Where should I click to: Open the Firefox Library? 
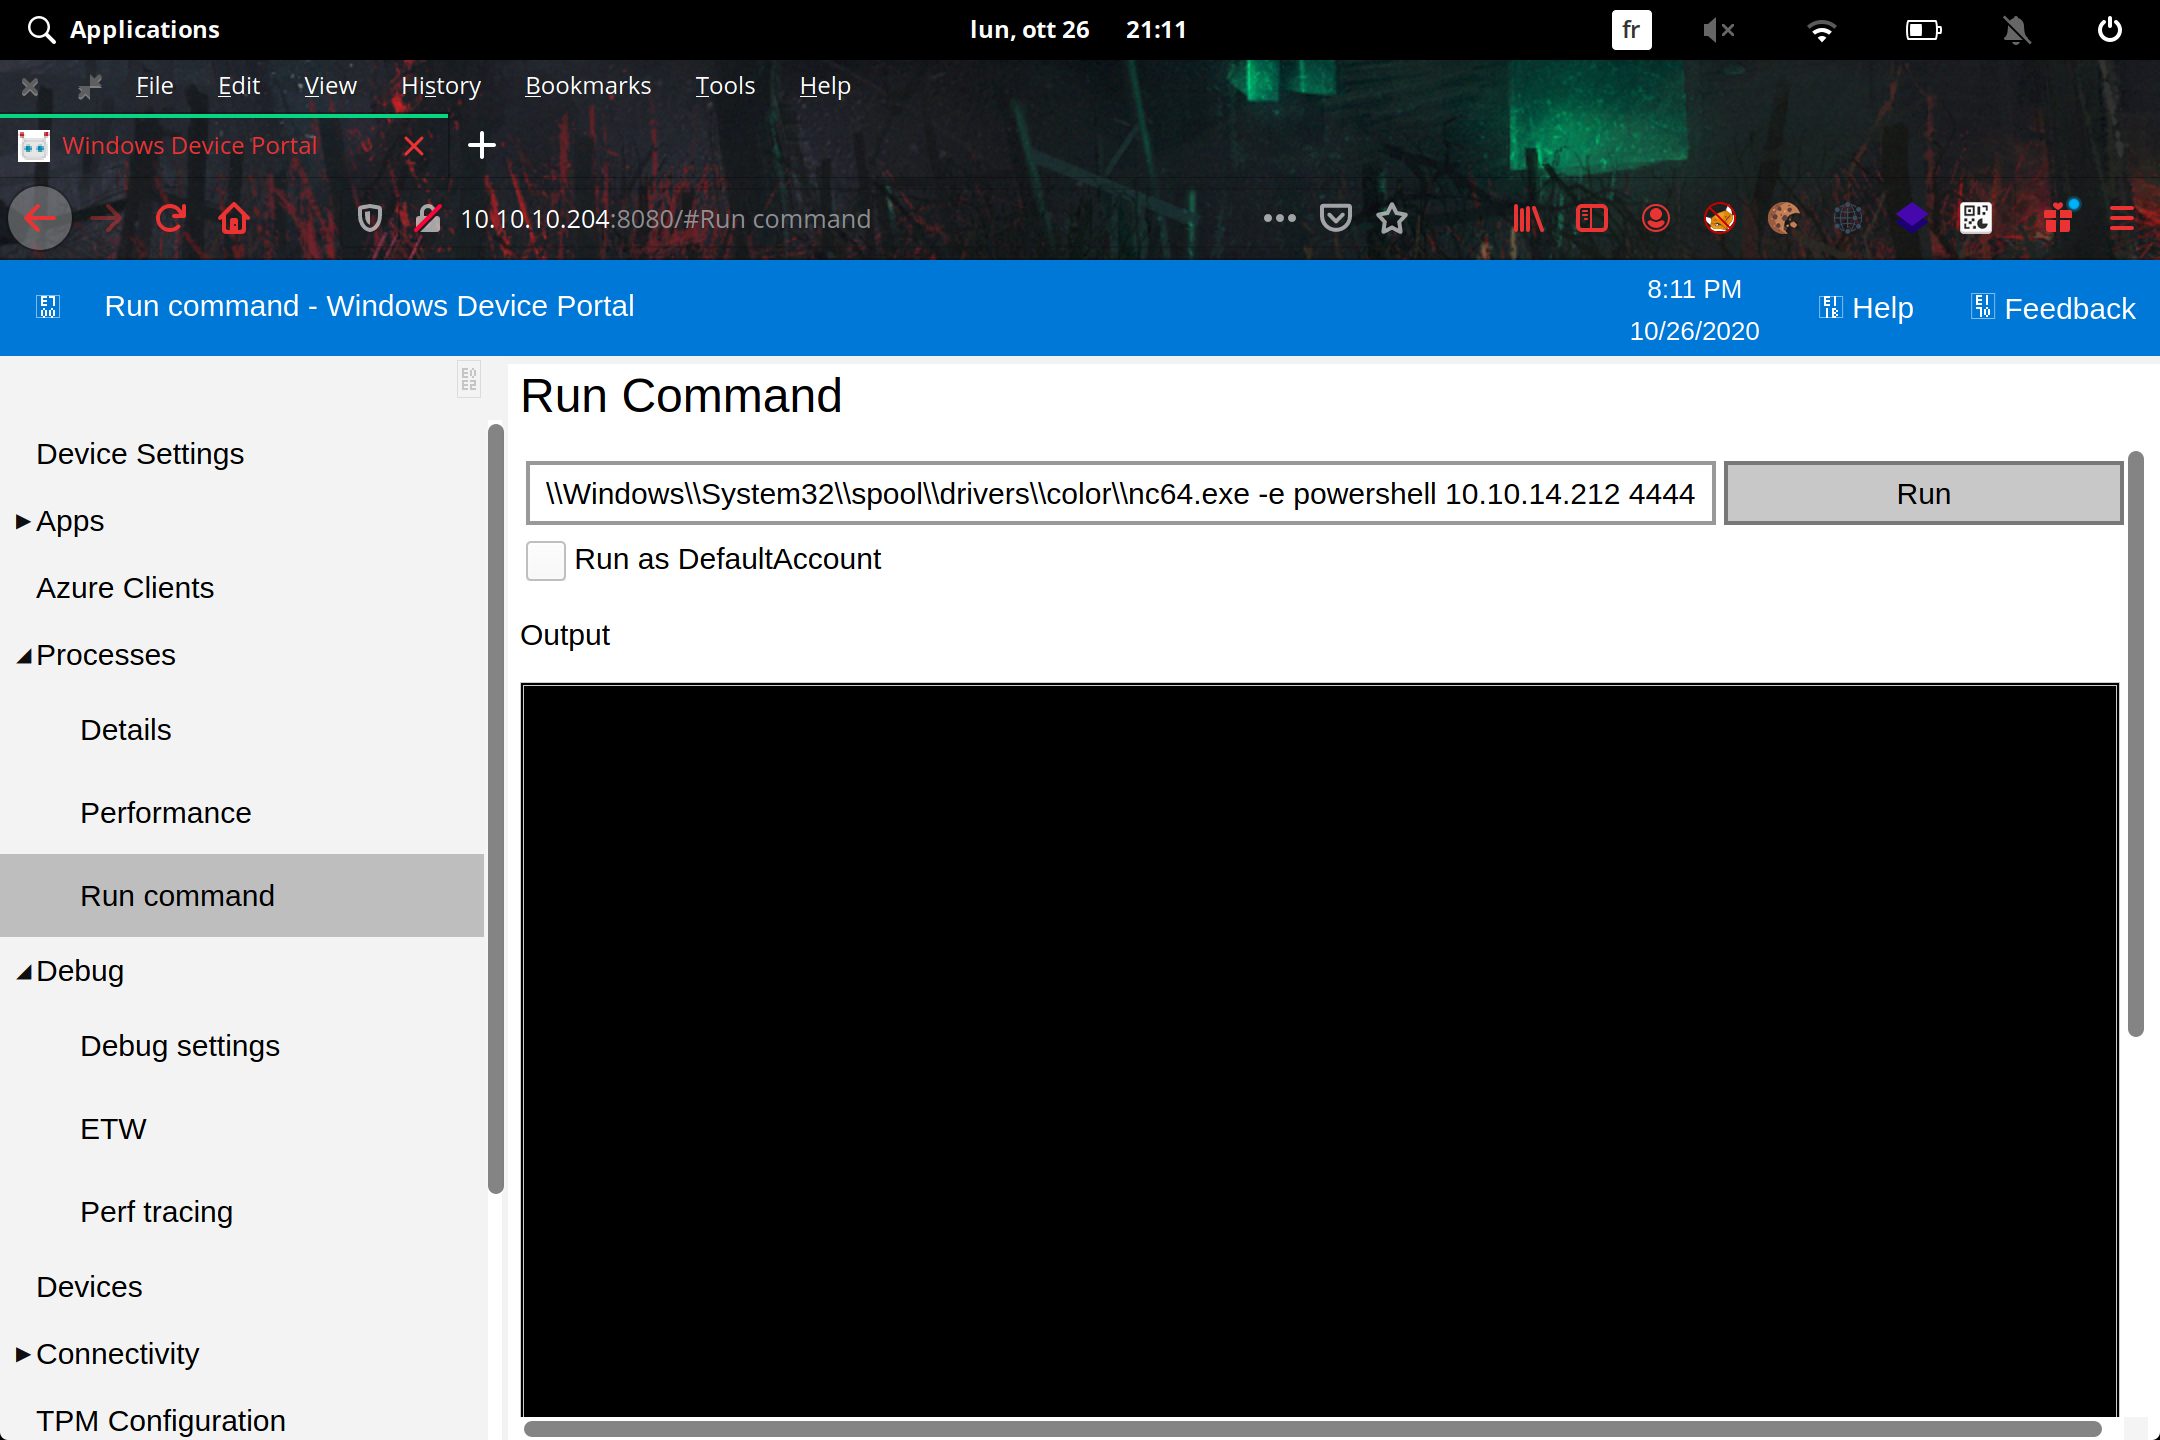pyautogui.click(x=1527, y=218)
